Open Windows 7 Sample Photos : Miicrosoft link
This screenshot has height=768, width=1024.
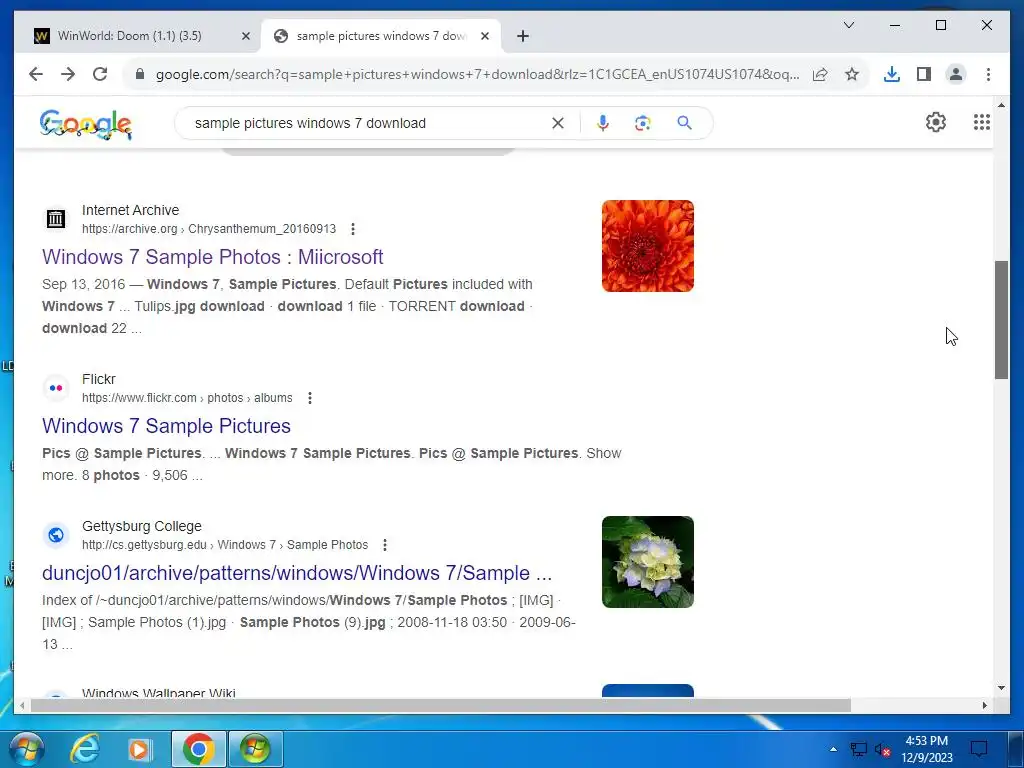(x=212, y=257)
